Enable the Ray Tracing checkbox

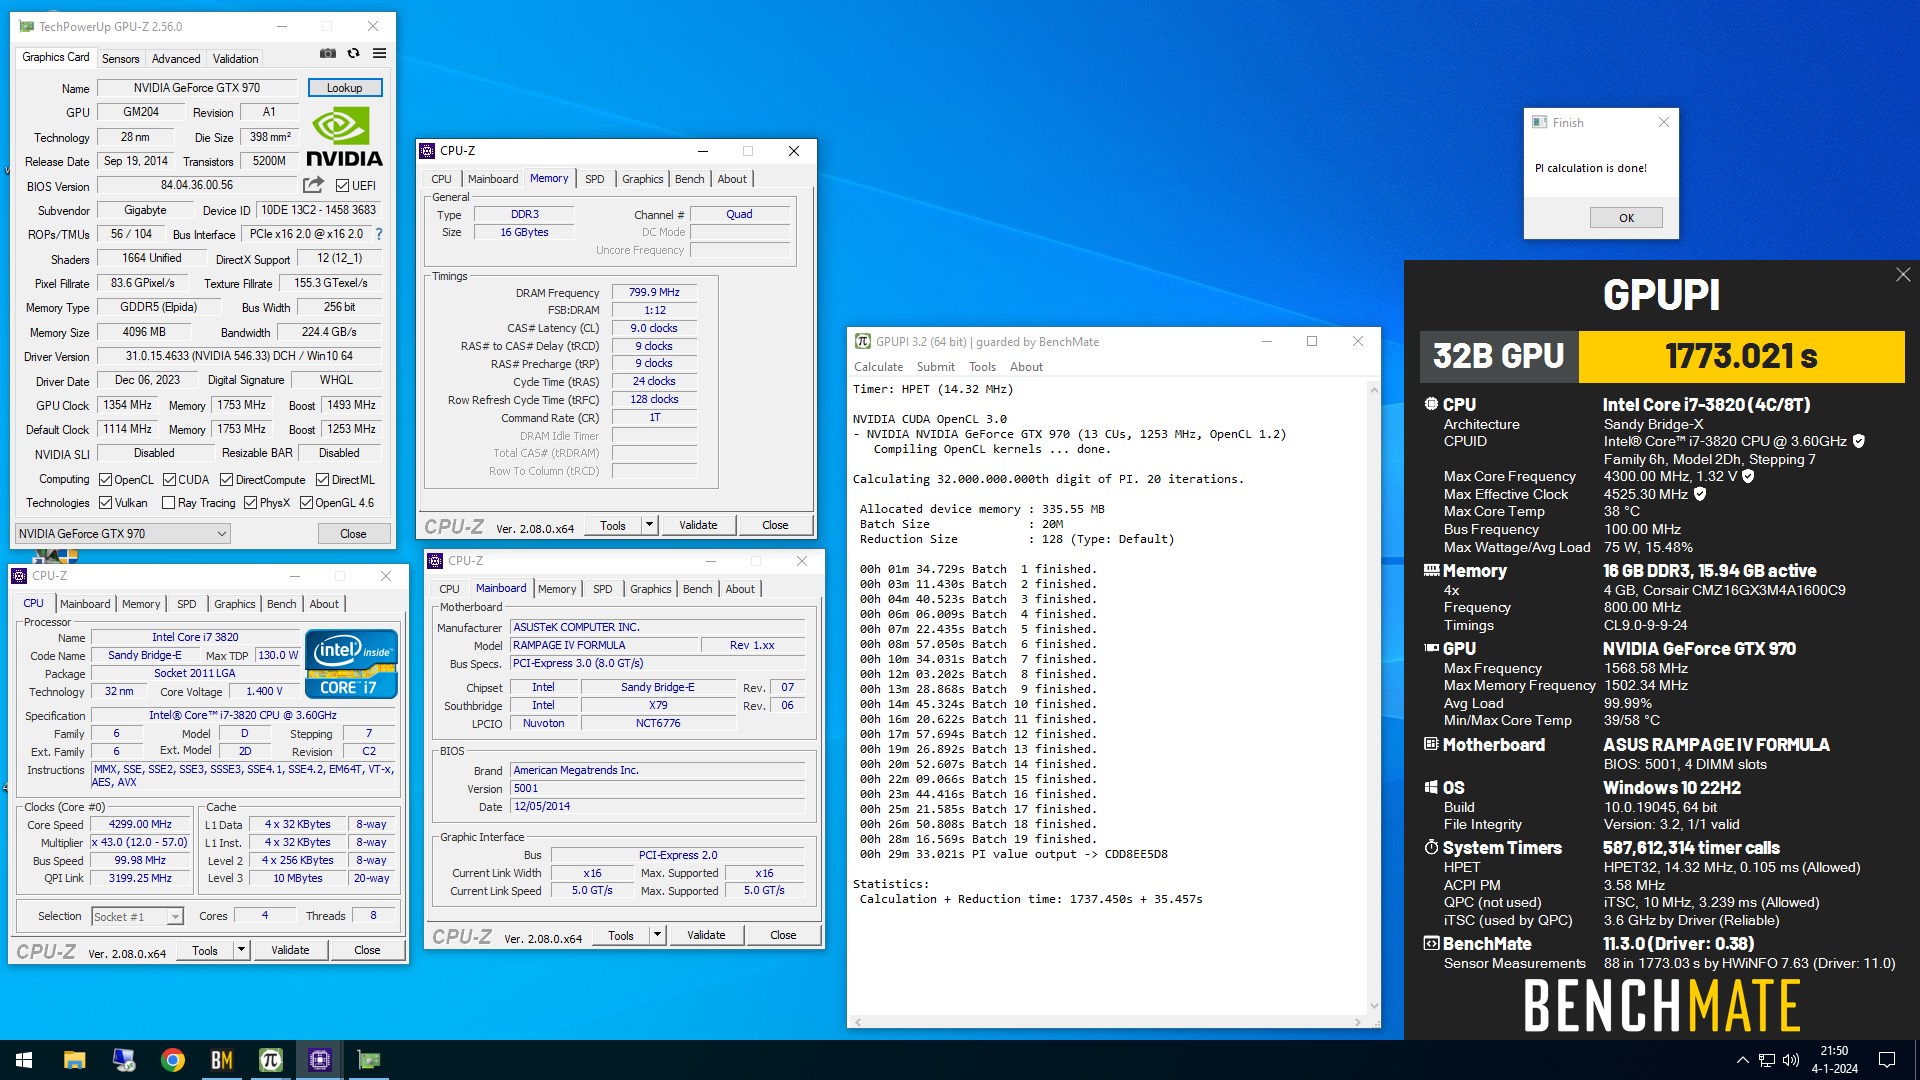(168, 503)
